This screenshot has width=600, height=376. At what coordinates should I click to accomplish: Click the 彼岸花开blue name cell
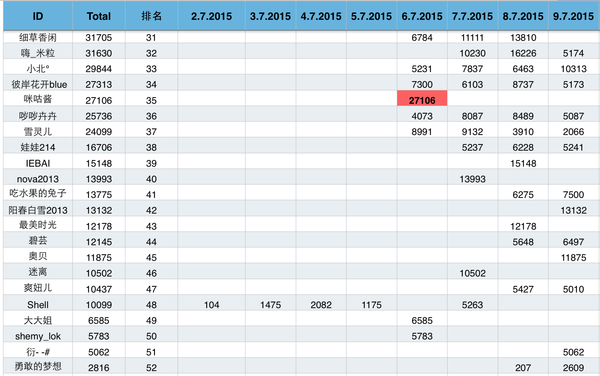(38, 85)
